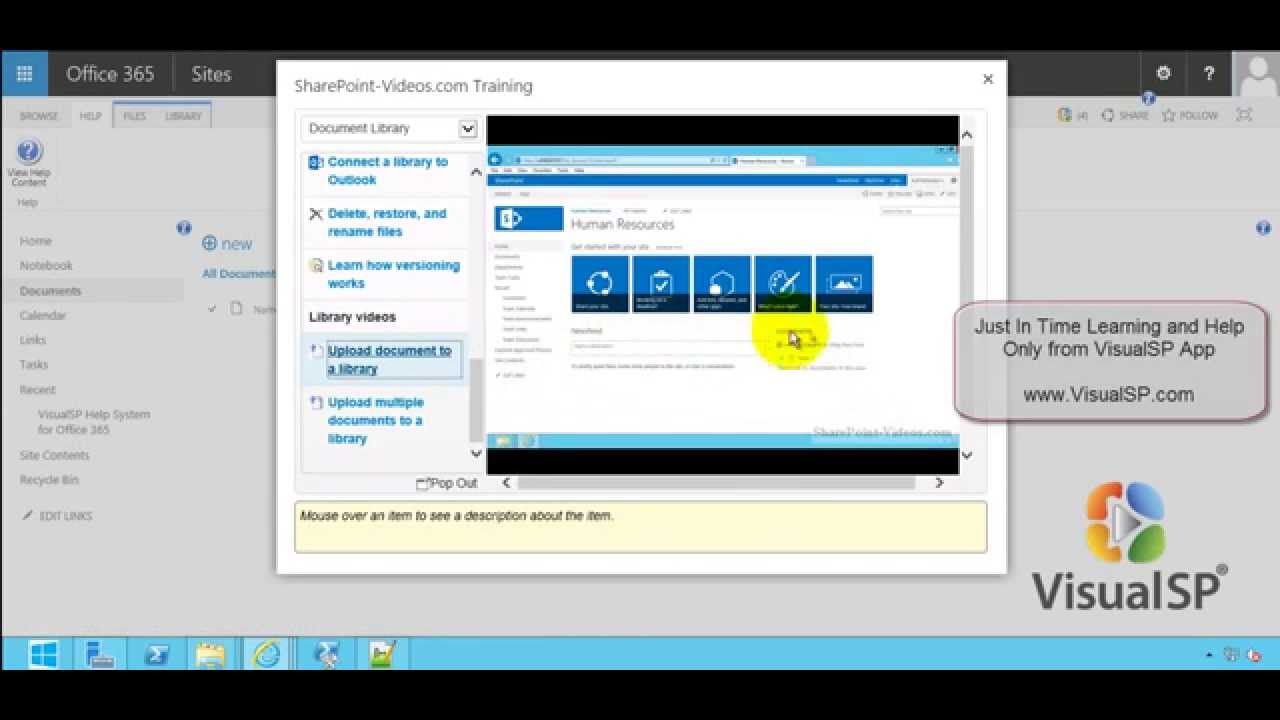
Task: Click the Pop Out icon
Action: 423,483
